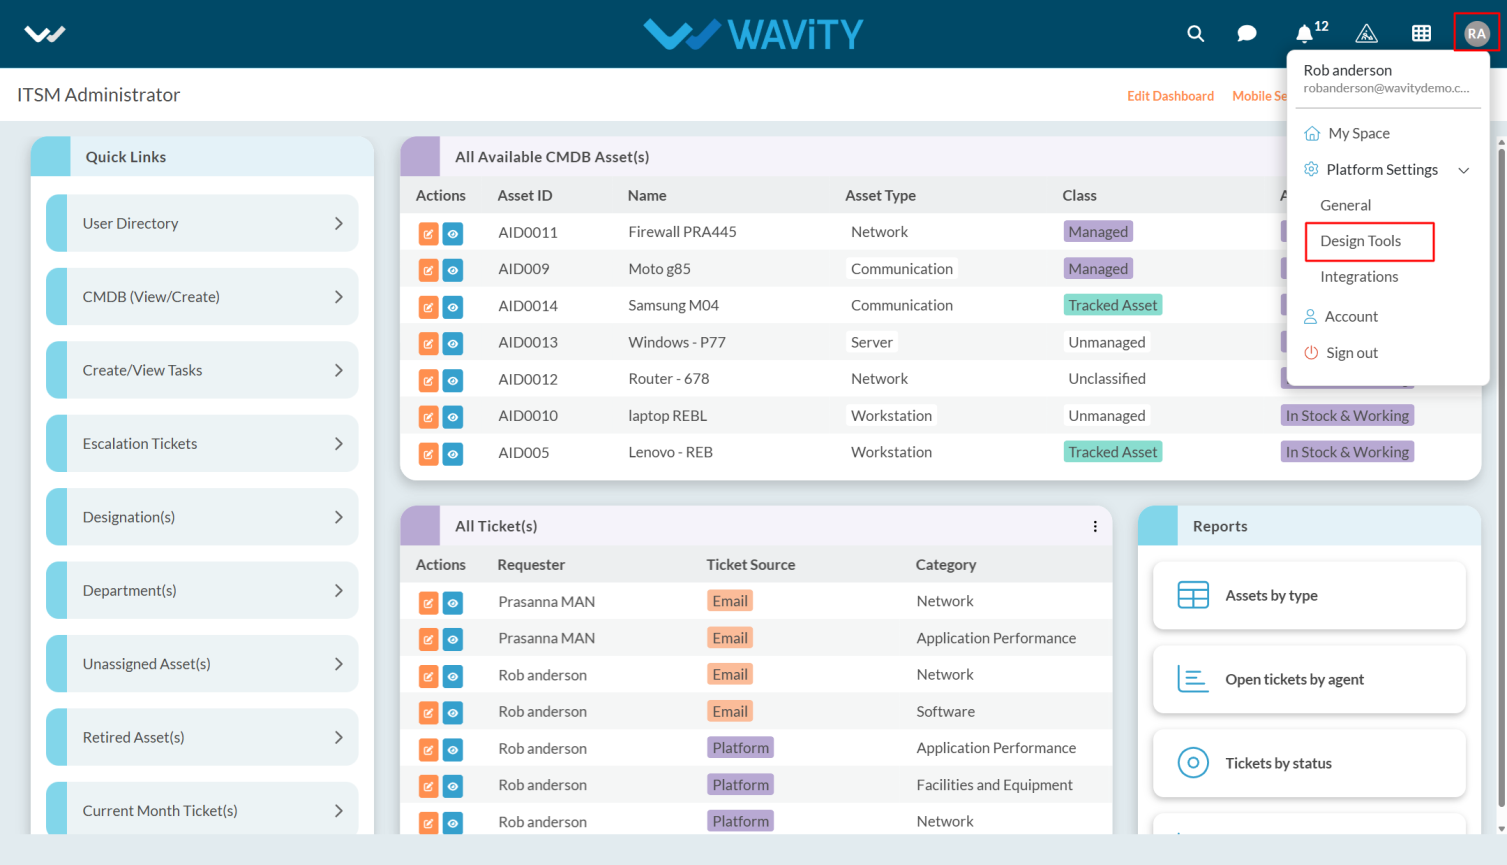Viewport: 1507px width, 865px height.
Task: Click the Assets by type table icon
Action: pyautogui.click(x=1193, y=595)
